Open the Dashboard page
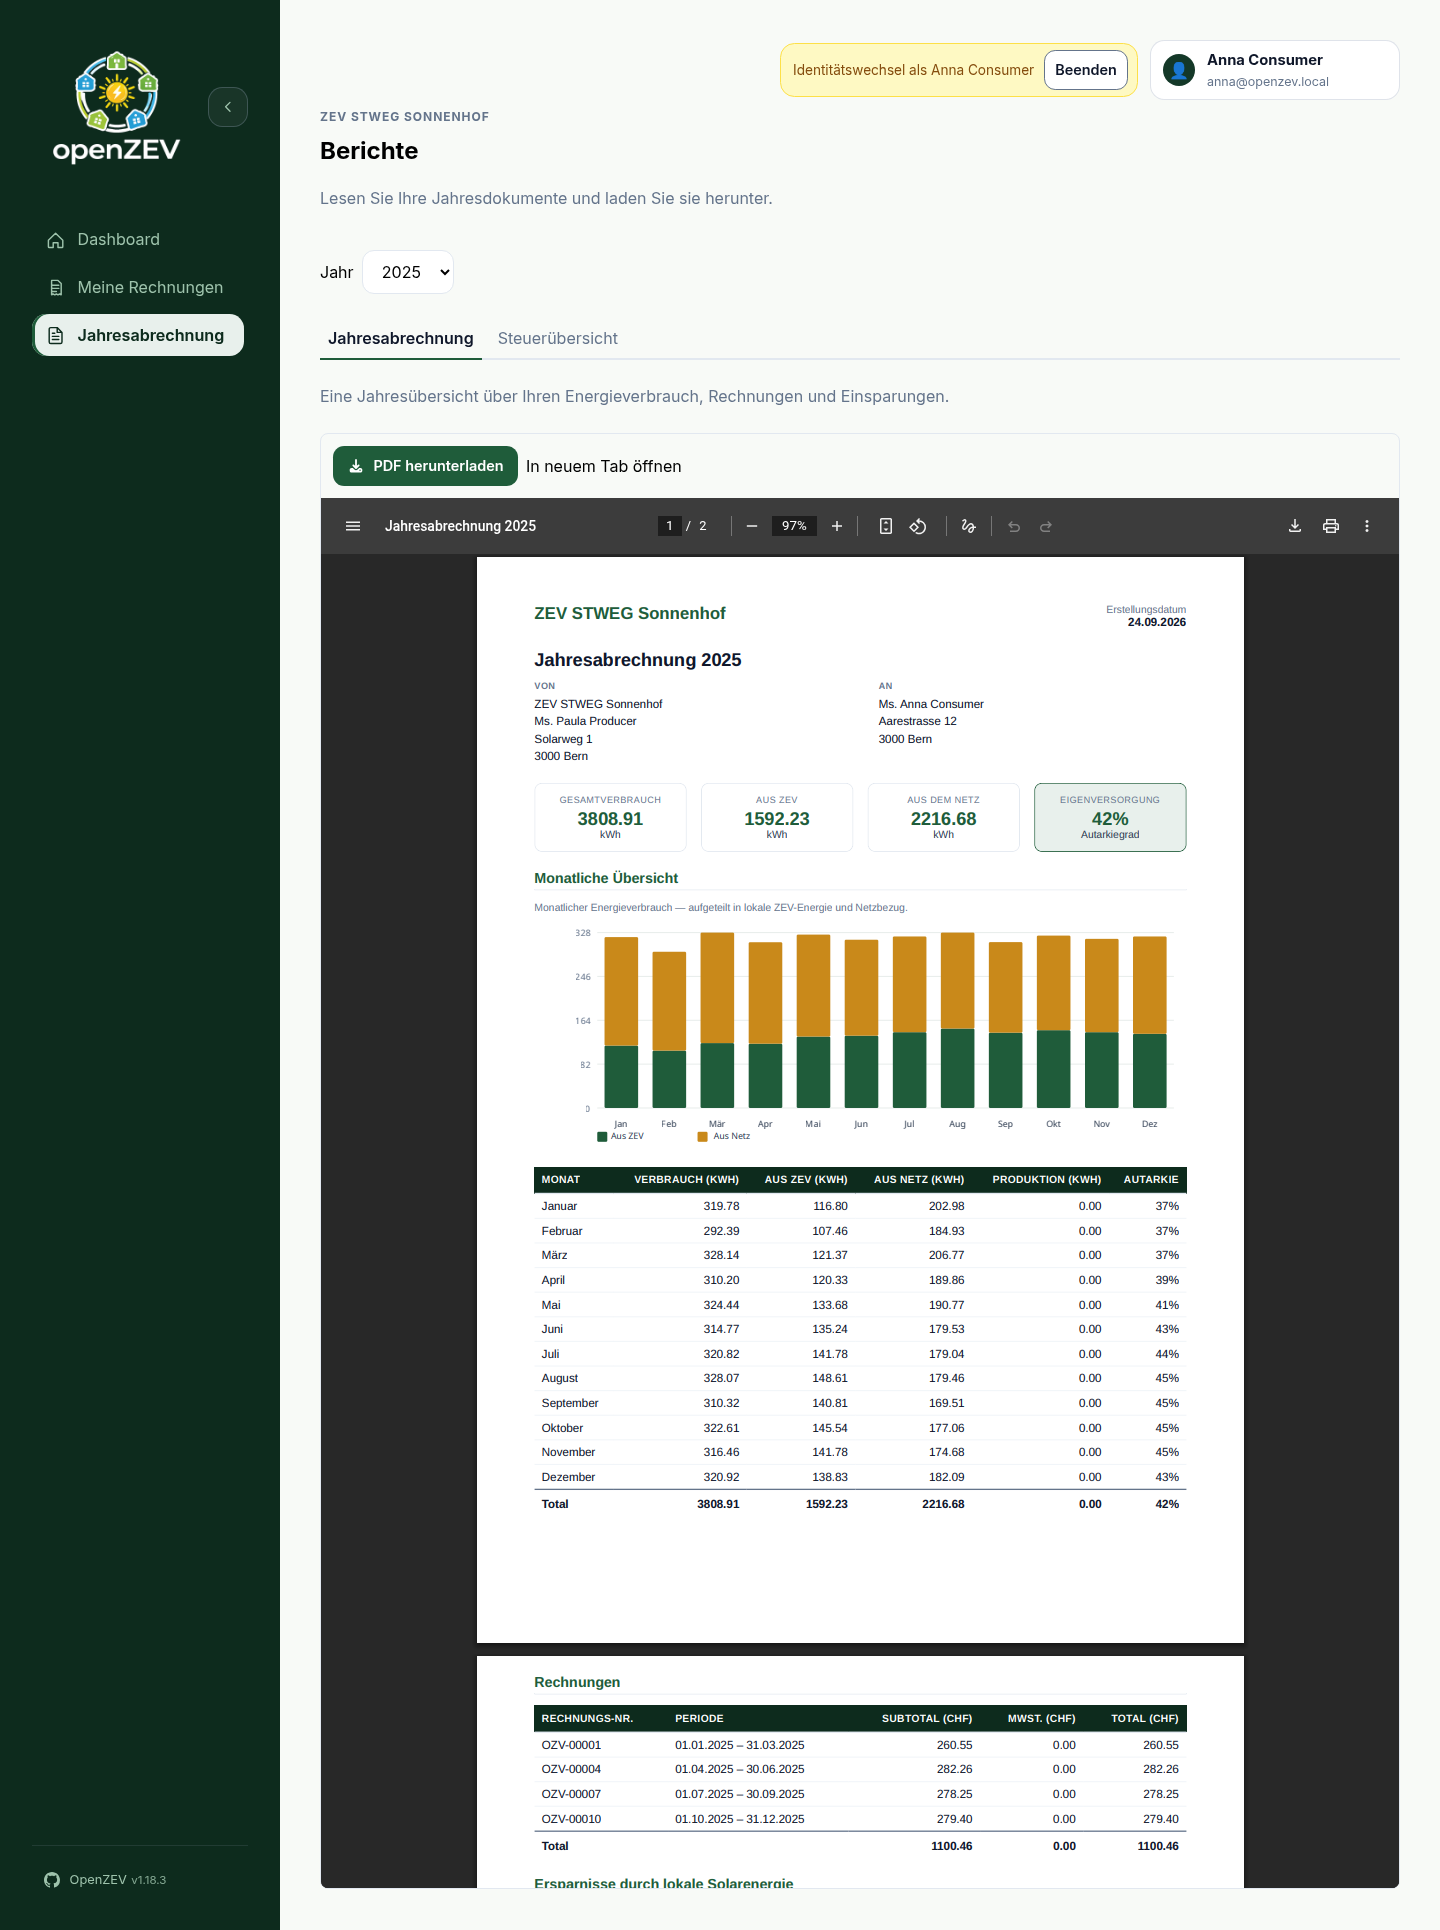Screen dimensions: 1440x1930 [138, 240]
